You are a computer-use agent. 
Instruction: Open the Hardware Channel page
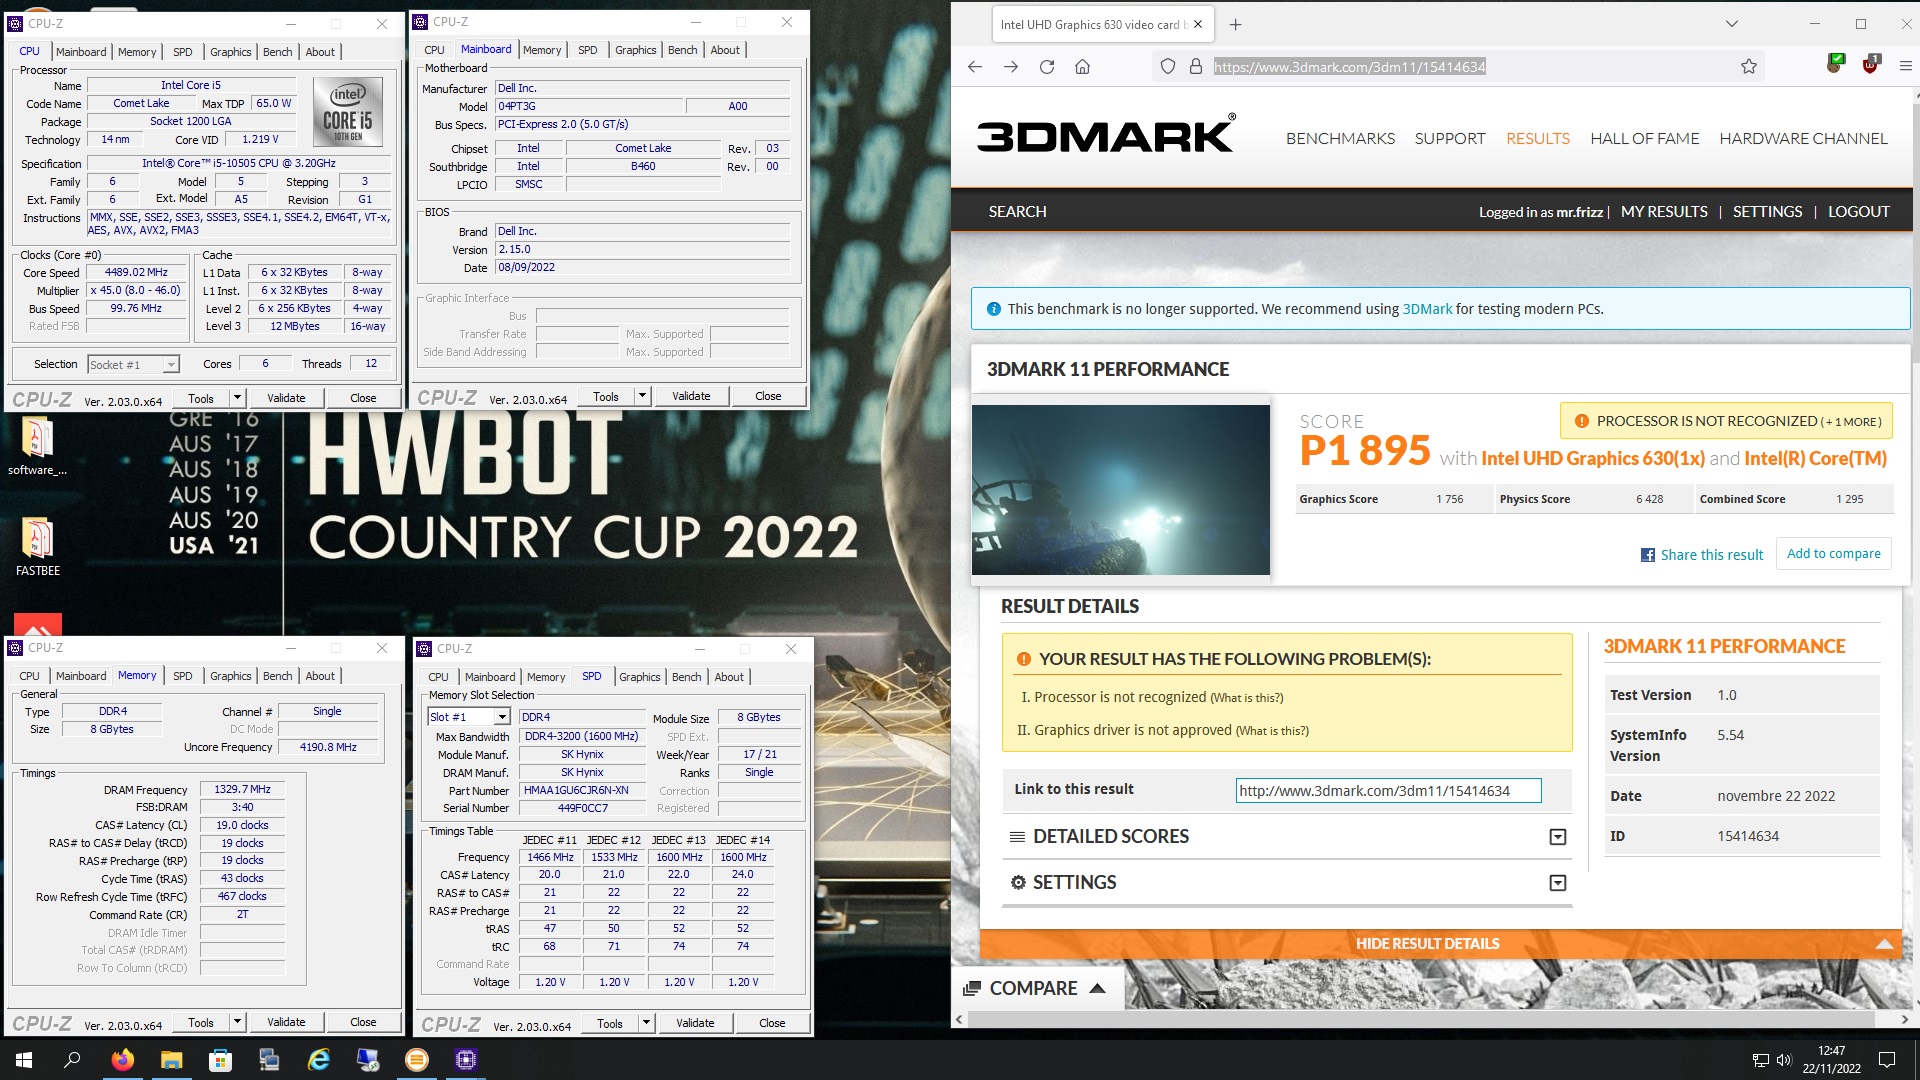click(x=1804, y=139)
